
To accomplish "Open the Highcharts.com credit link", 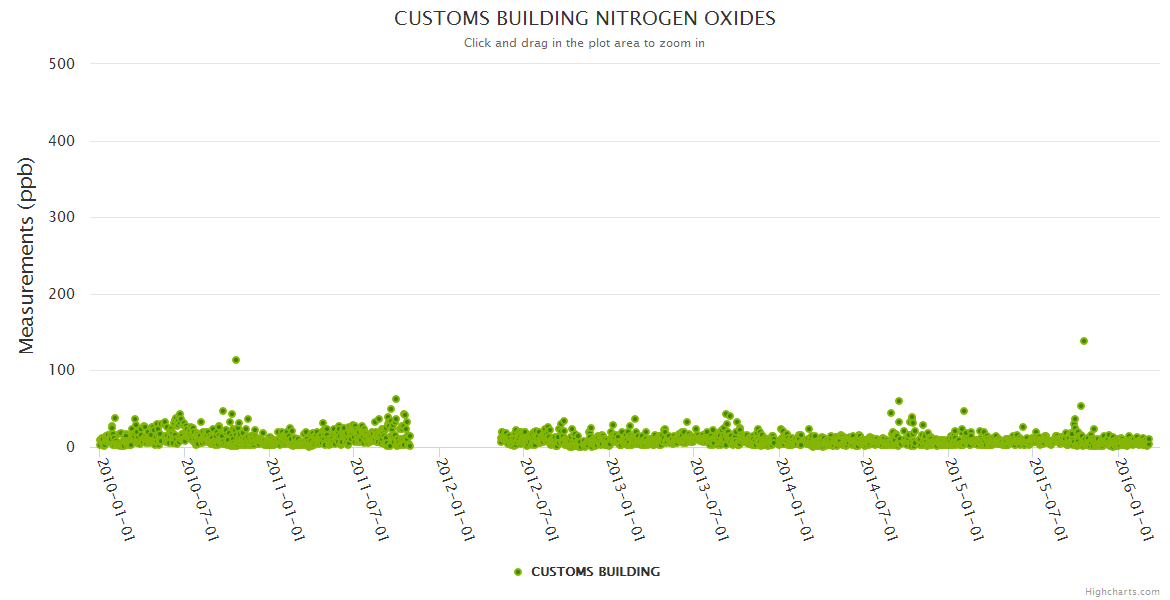I will point(1122,592).
